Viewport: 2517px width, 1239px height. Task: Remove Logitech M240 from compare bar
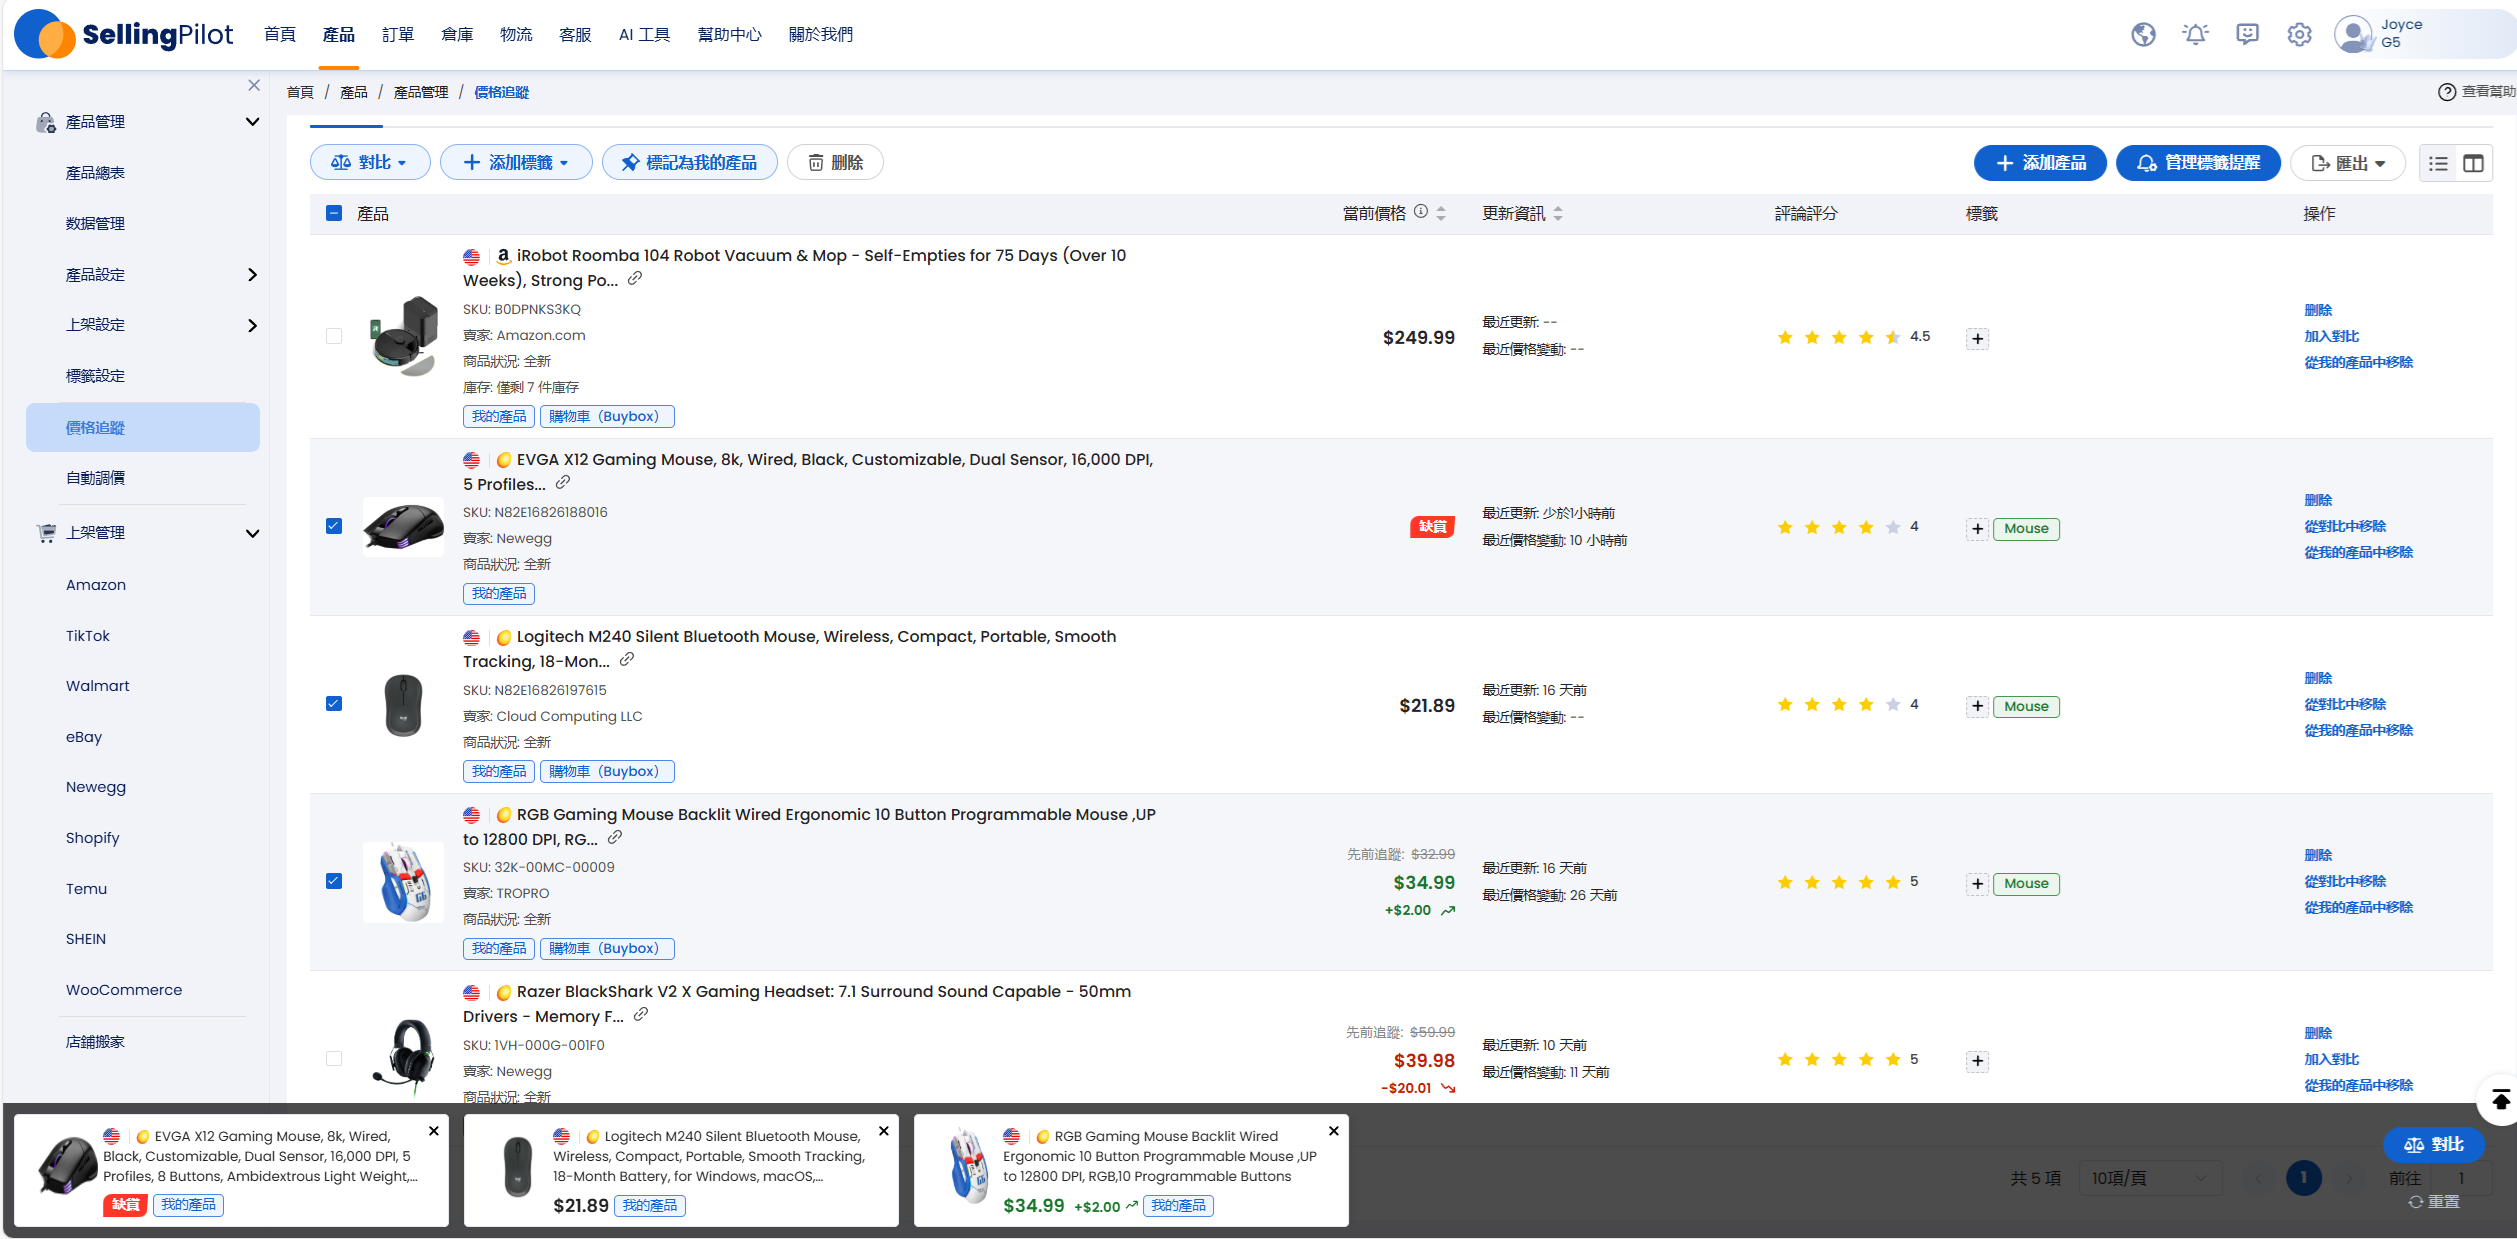884,1131
